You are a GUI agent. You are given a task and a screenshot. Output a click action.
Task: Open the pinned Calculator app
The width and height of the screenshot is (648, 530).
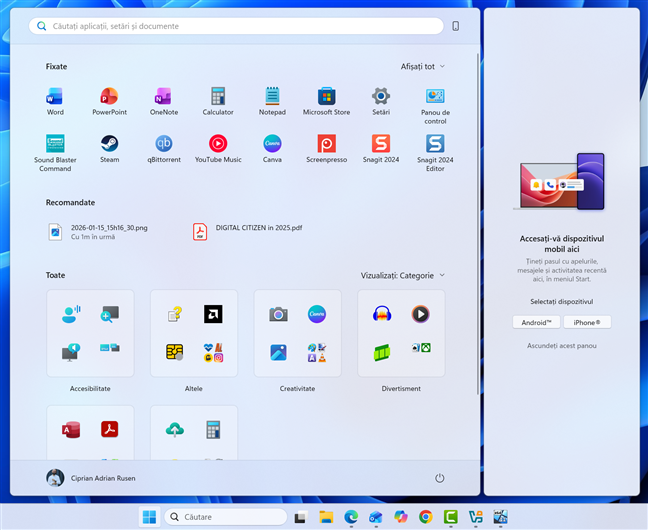(218, 102)
